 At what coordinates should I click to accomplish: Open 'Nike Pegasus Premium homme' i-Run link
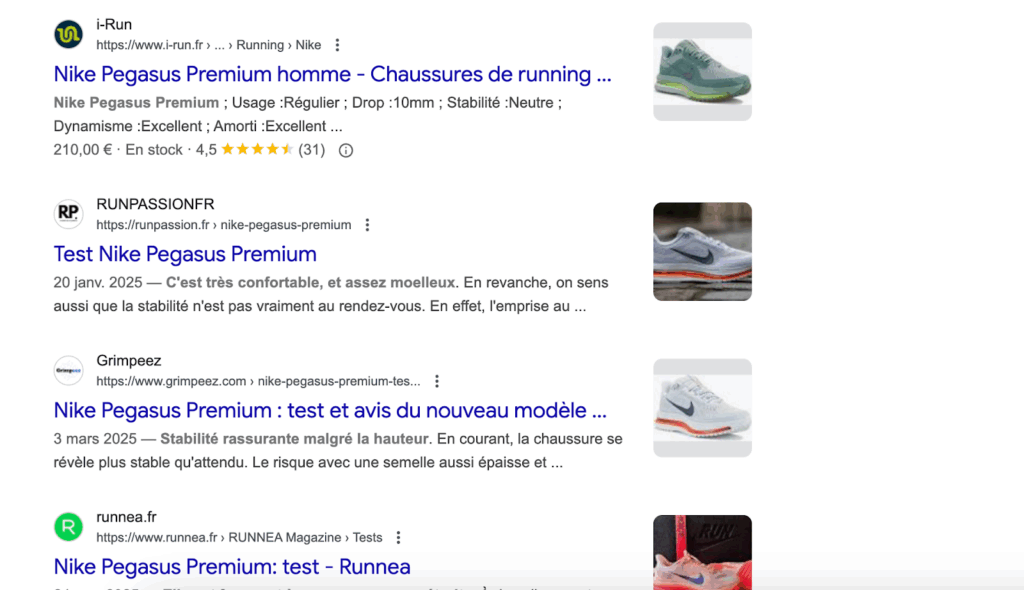(x=332, y=74)
